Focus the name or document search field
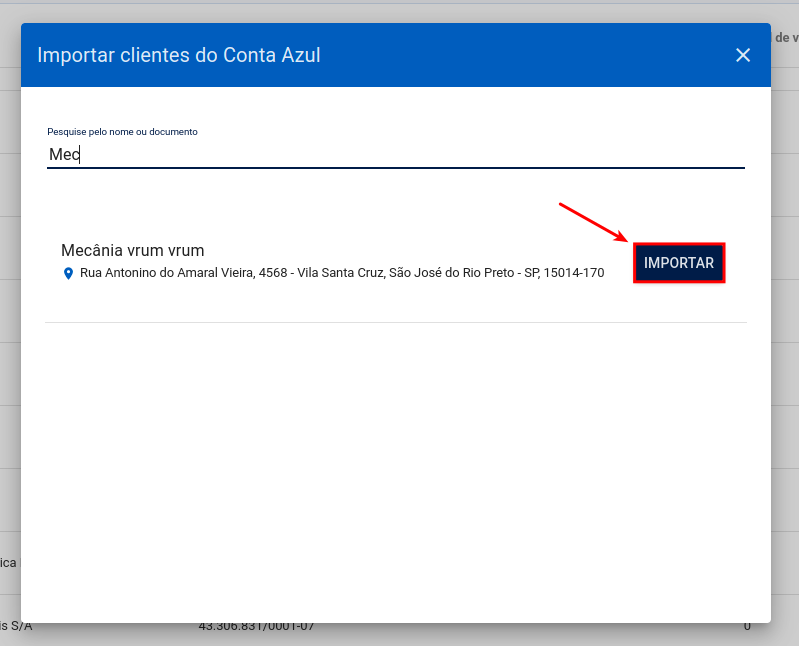Screen dimensions: 799x646 [x=396, y=154]
